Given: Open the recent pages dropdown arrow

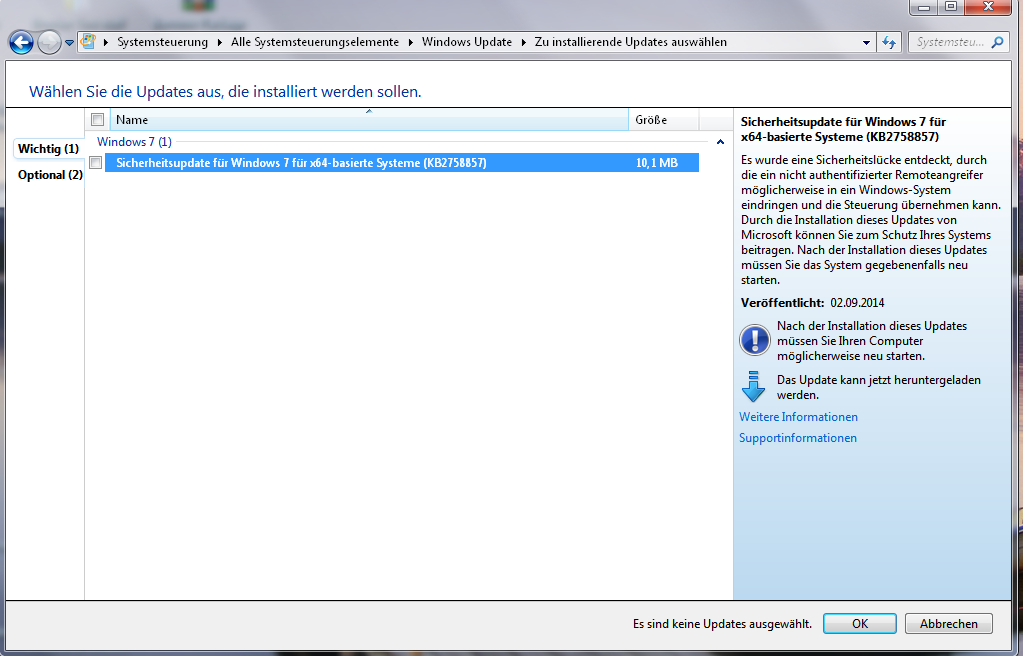Looking at the screenshot, I should click(x=69, y=43).
